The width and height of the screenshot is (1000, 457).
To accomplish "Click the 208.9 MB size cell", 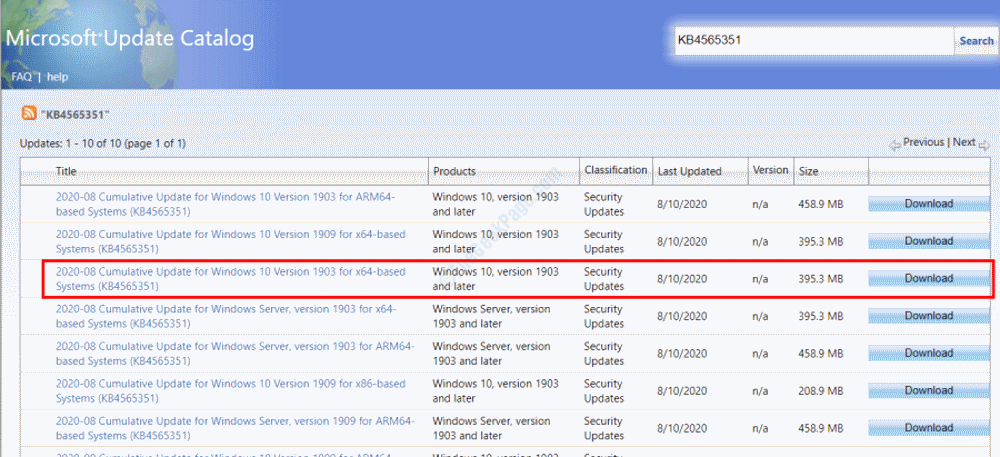I will click(820, 391).
